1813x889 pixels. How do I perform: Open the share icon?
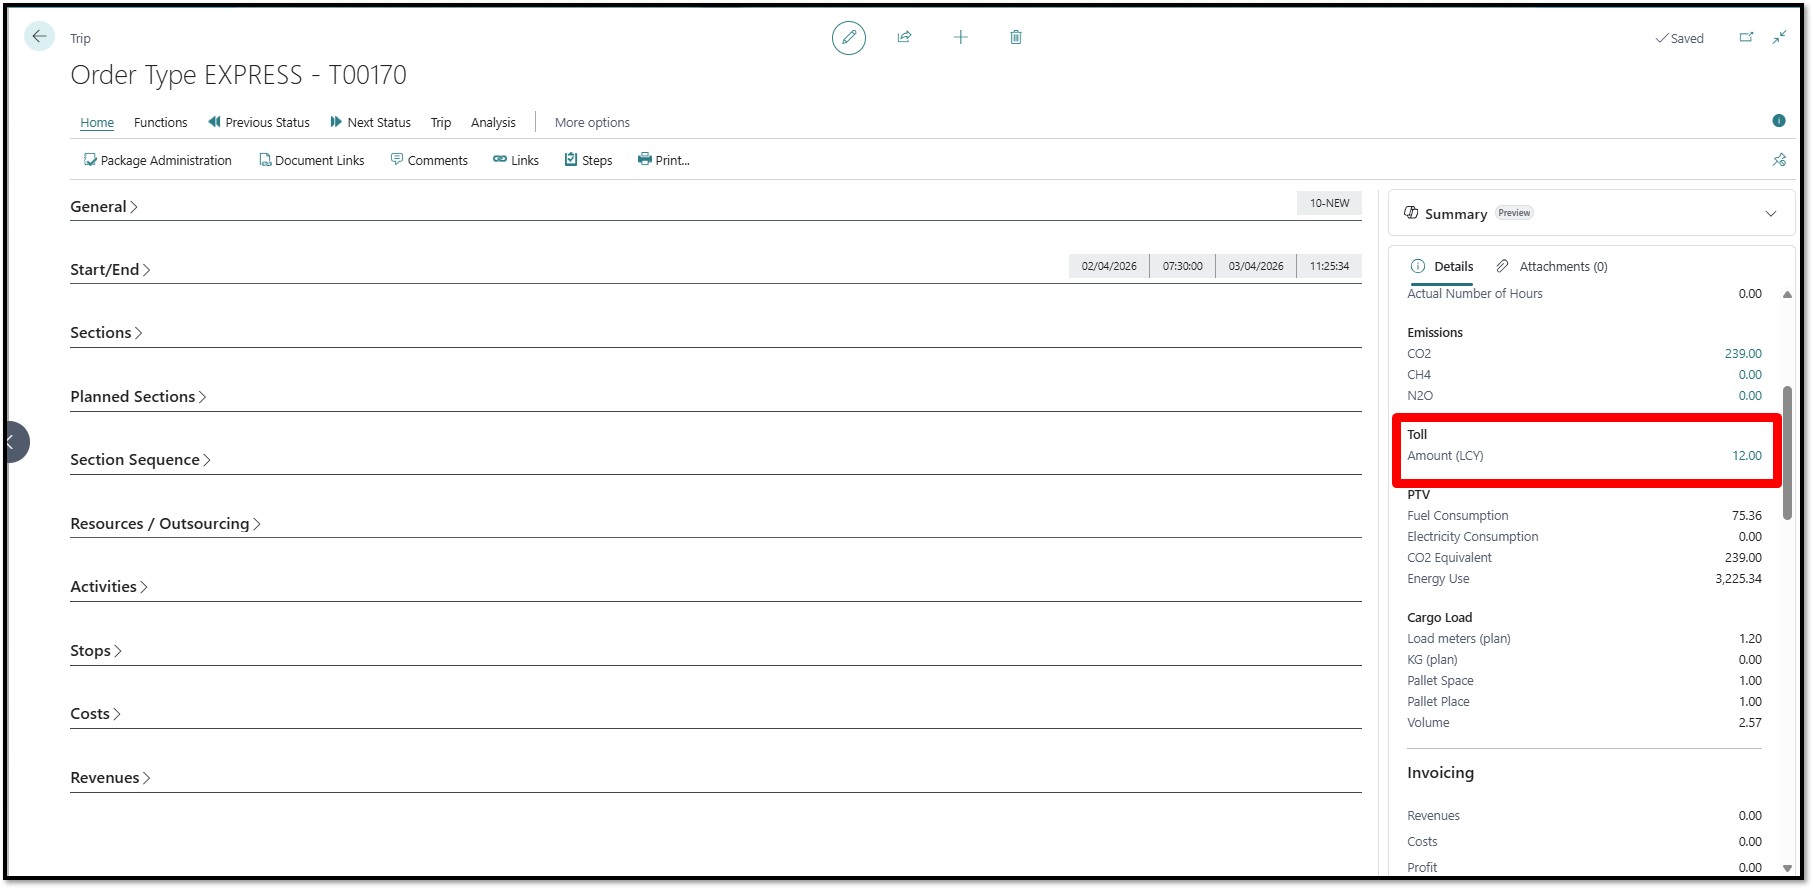pos(904,37)
